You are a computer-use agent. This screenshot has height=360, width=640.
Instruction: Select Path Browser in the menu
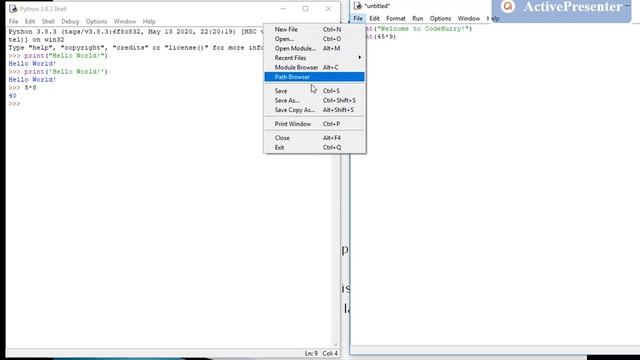[x=314, y=77]
